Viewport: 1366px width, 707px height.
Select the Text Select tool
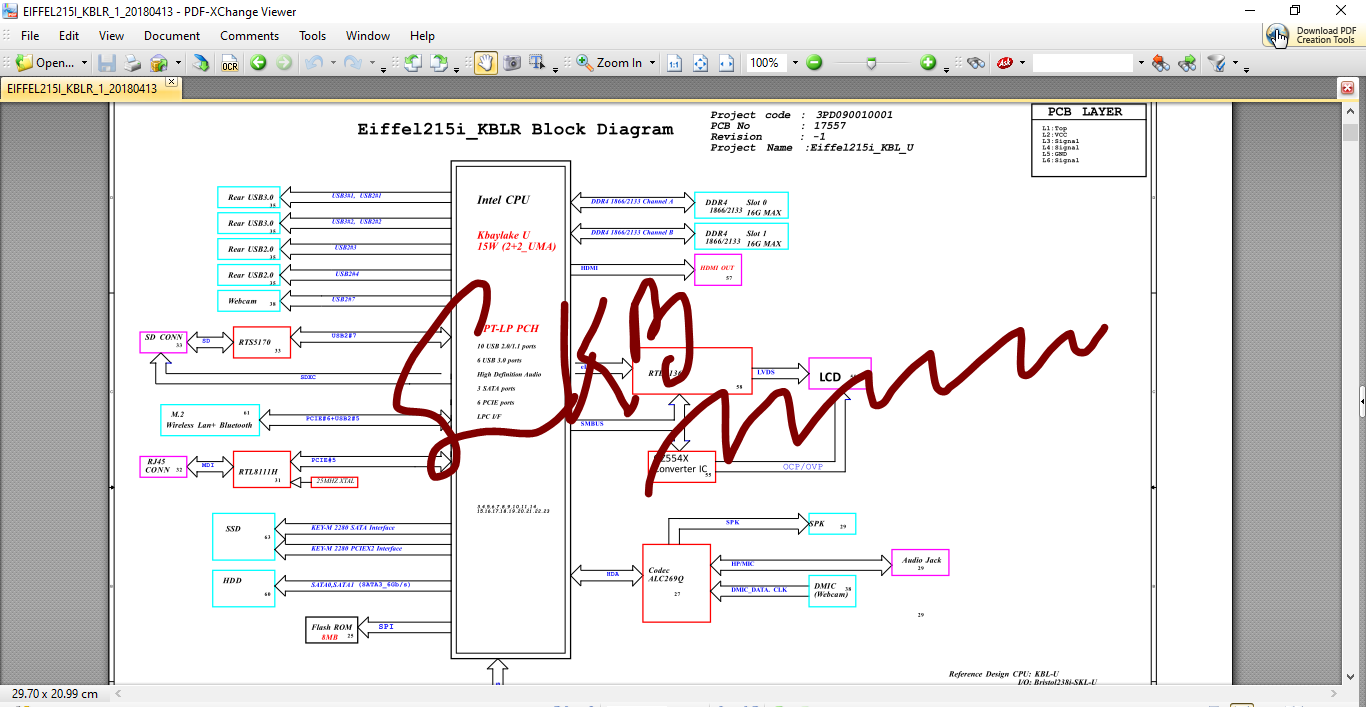tap(537, 63)
